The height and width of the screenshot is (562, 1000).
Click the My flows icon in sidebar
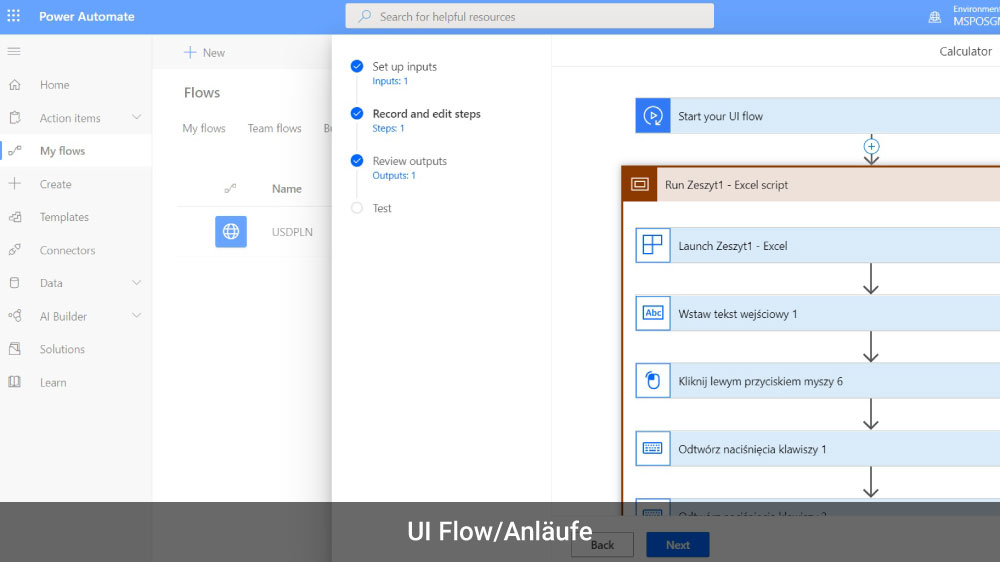(15, 151)
